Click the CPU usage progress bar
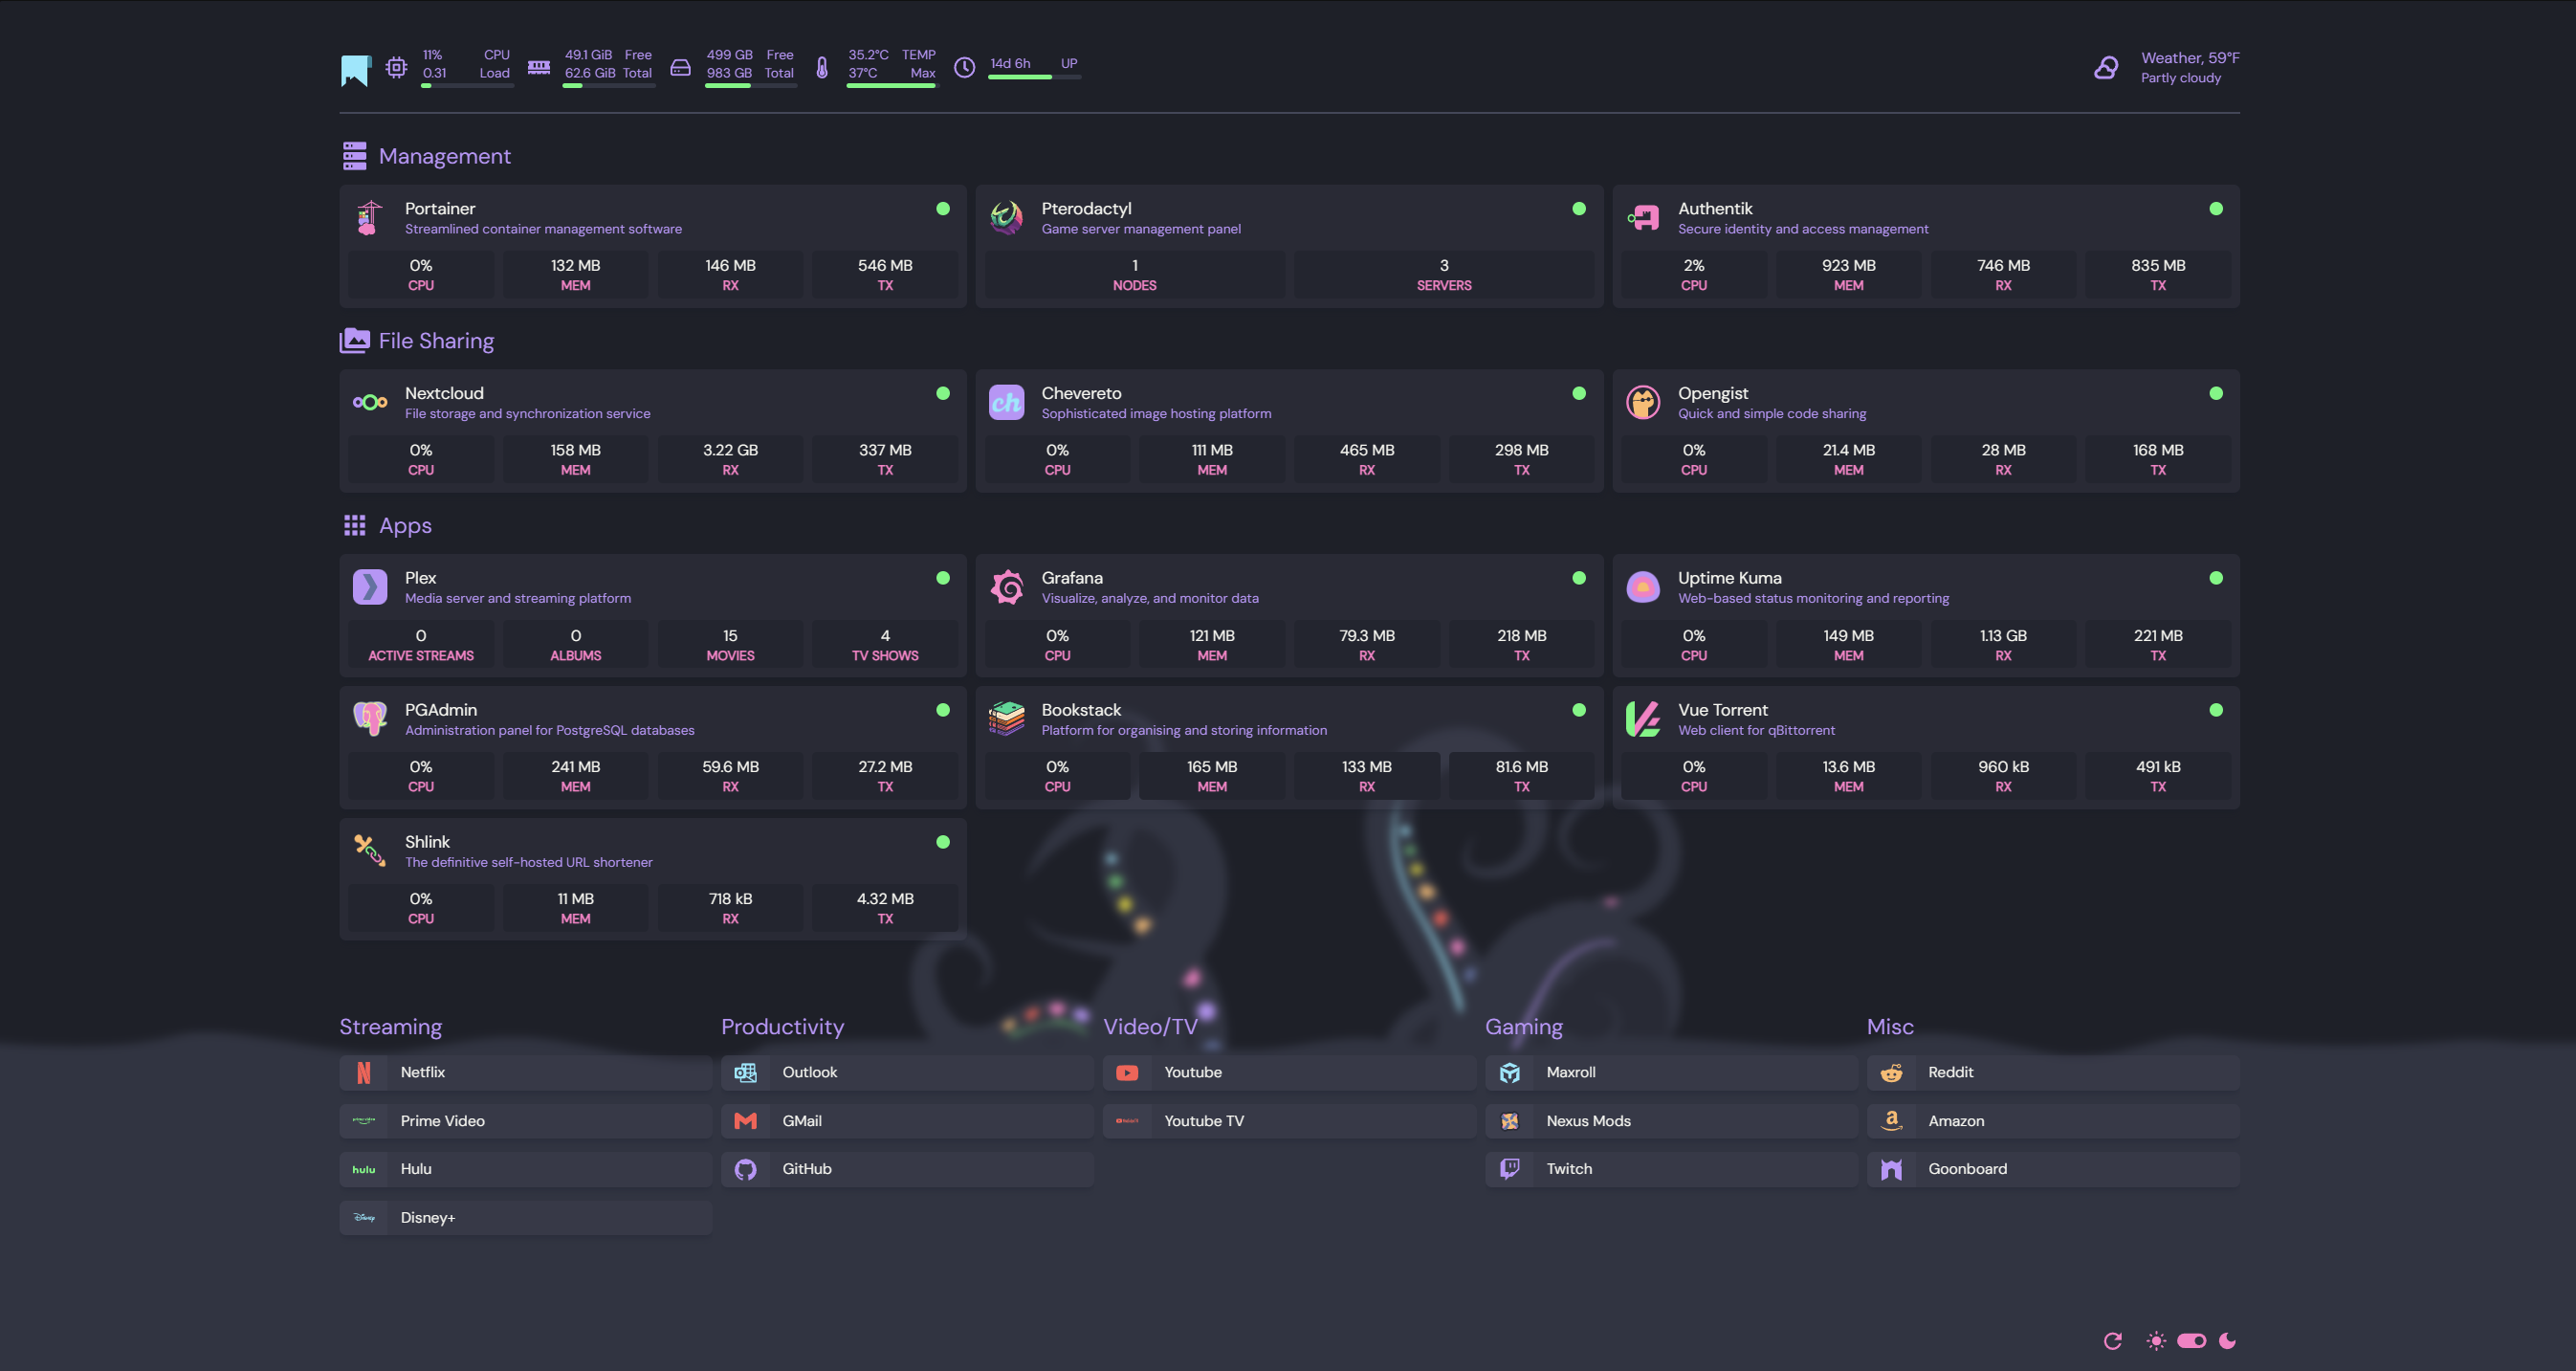The height and width of the screenshot is (1371, 2576). click(466, 86)
